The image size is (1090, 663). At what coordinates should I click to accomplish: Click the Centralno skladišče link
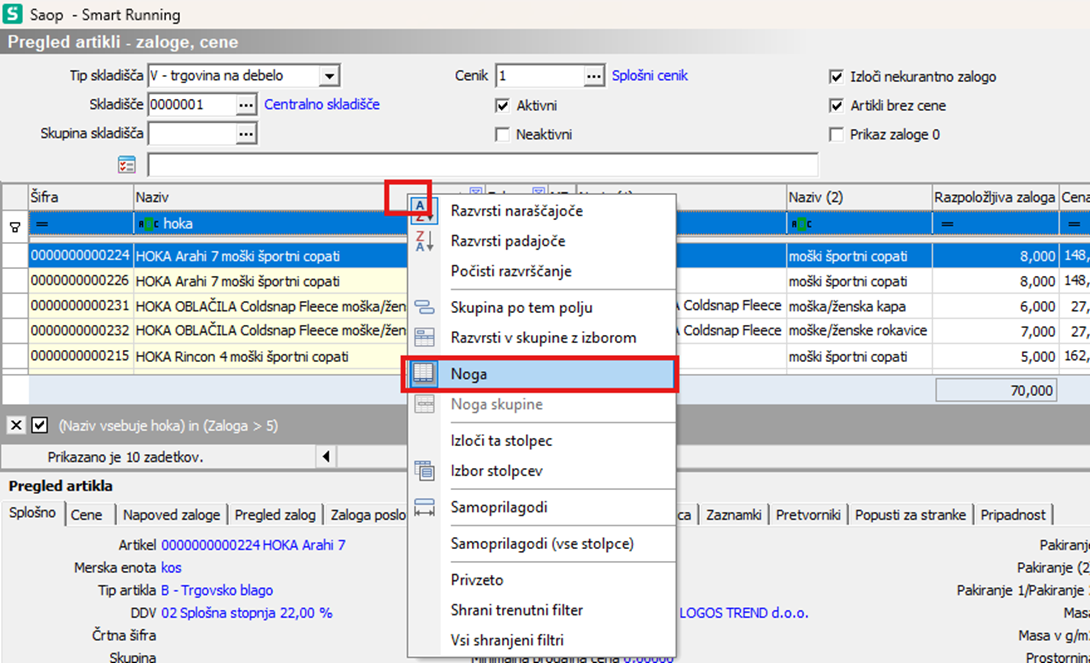click(x=322, y=104)
